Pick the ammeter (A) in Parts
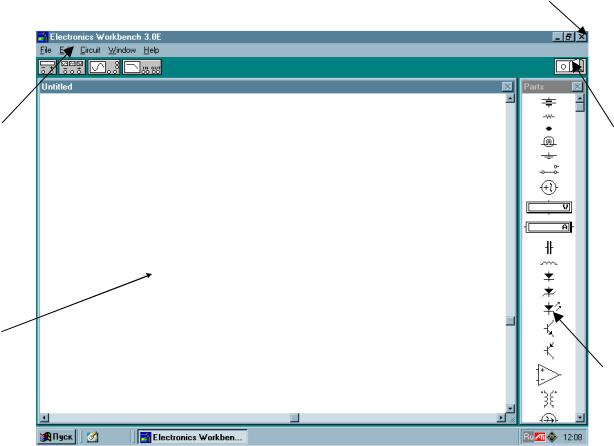This screenshot has width=614, height=446. point(549,227)
